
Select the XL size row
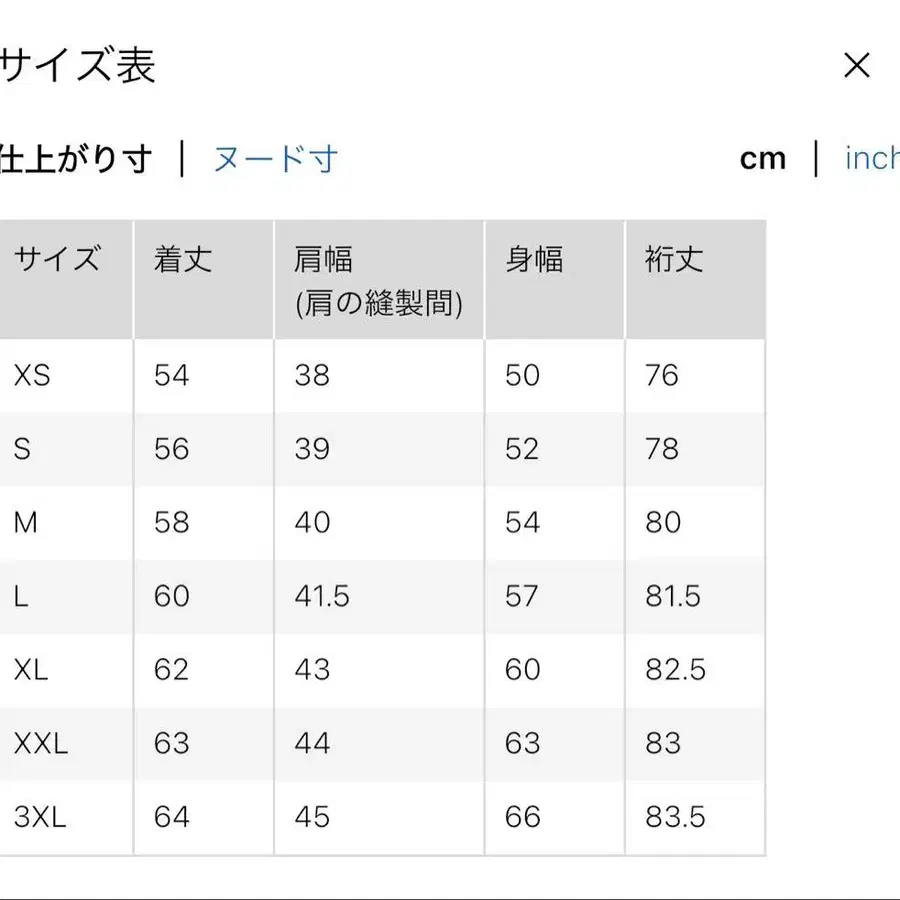(x=31, y=671)
